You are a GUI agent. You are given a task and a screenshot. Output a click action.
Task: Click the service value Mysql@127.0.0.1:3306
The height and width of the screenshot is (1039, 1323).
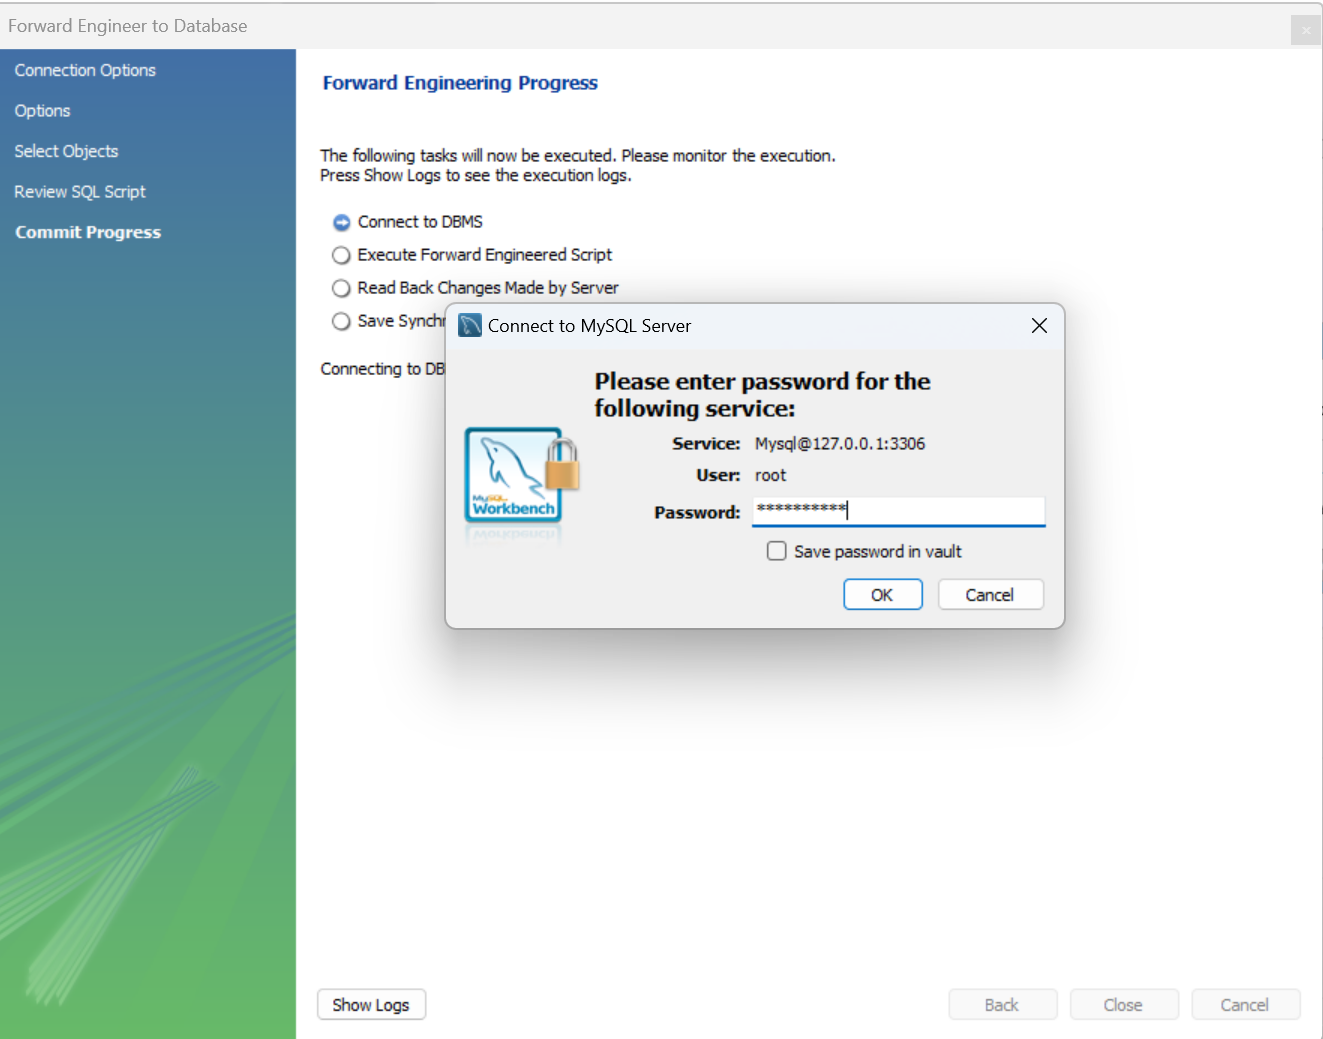[840, 443]
